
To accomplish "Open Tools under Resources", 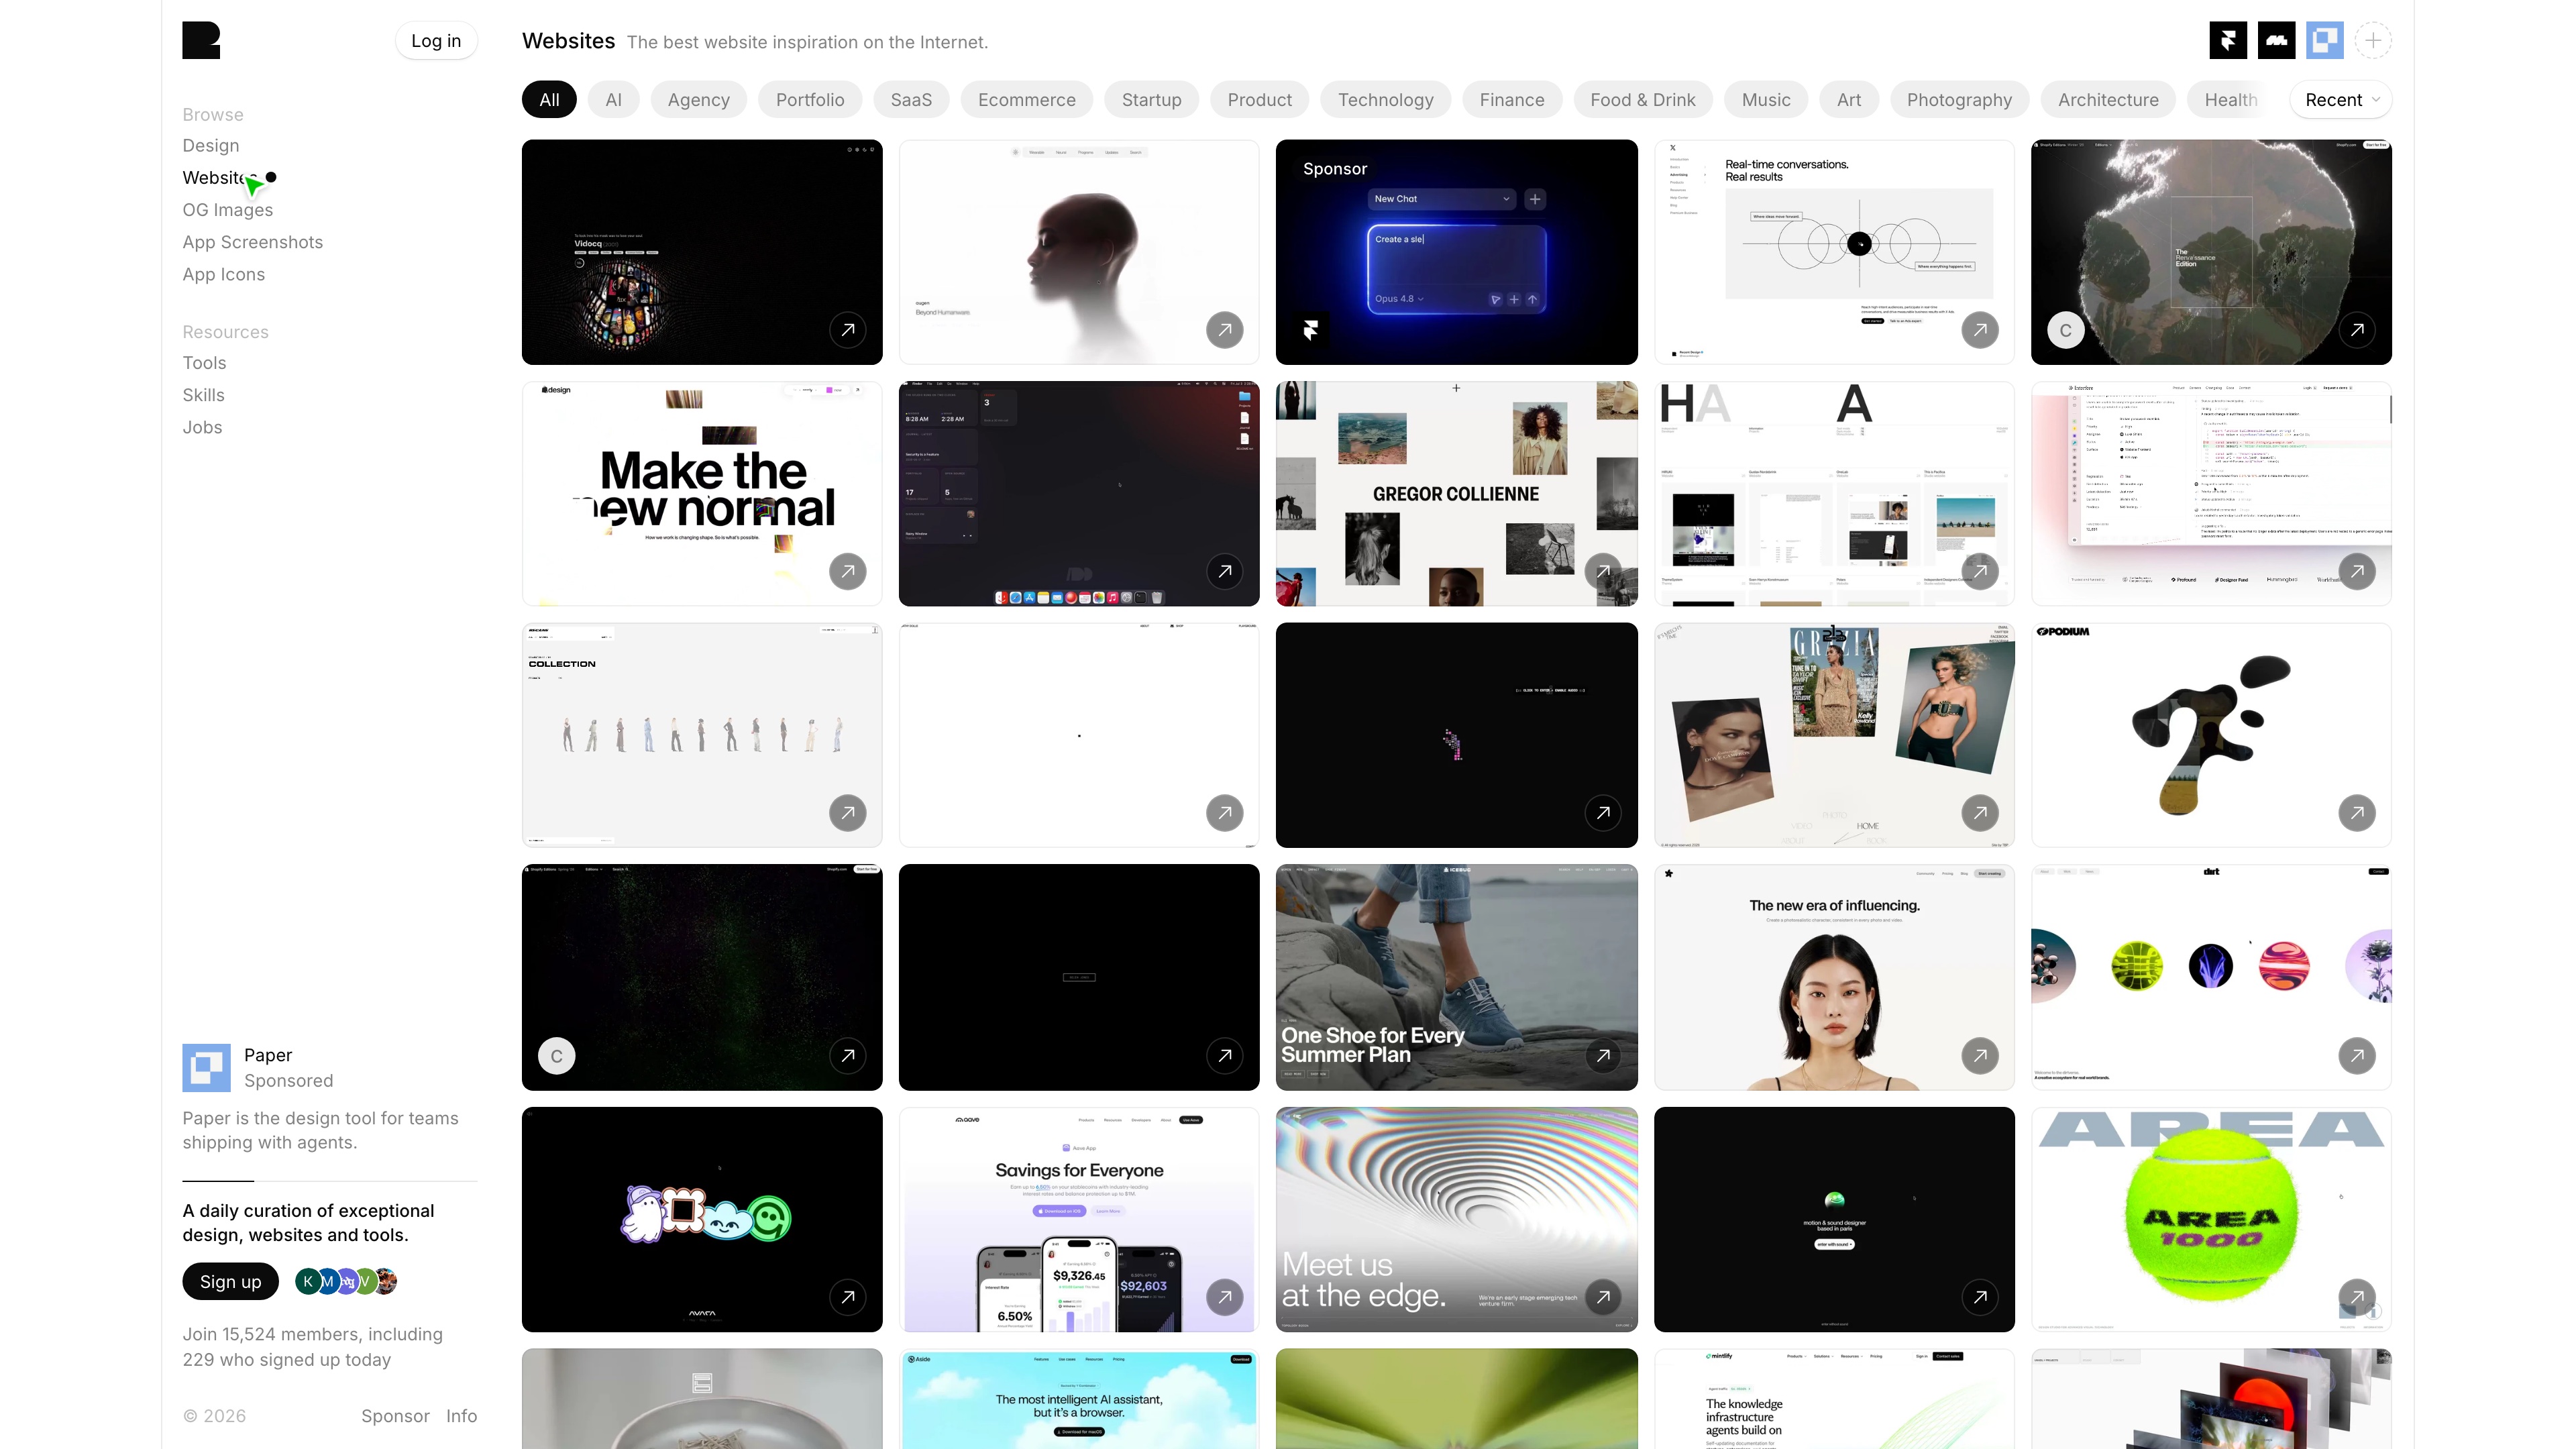I will tap(204, 363).
